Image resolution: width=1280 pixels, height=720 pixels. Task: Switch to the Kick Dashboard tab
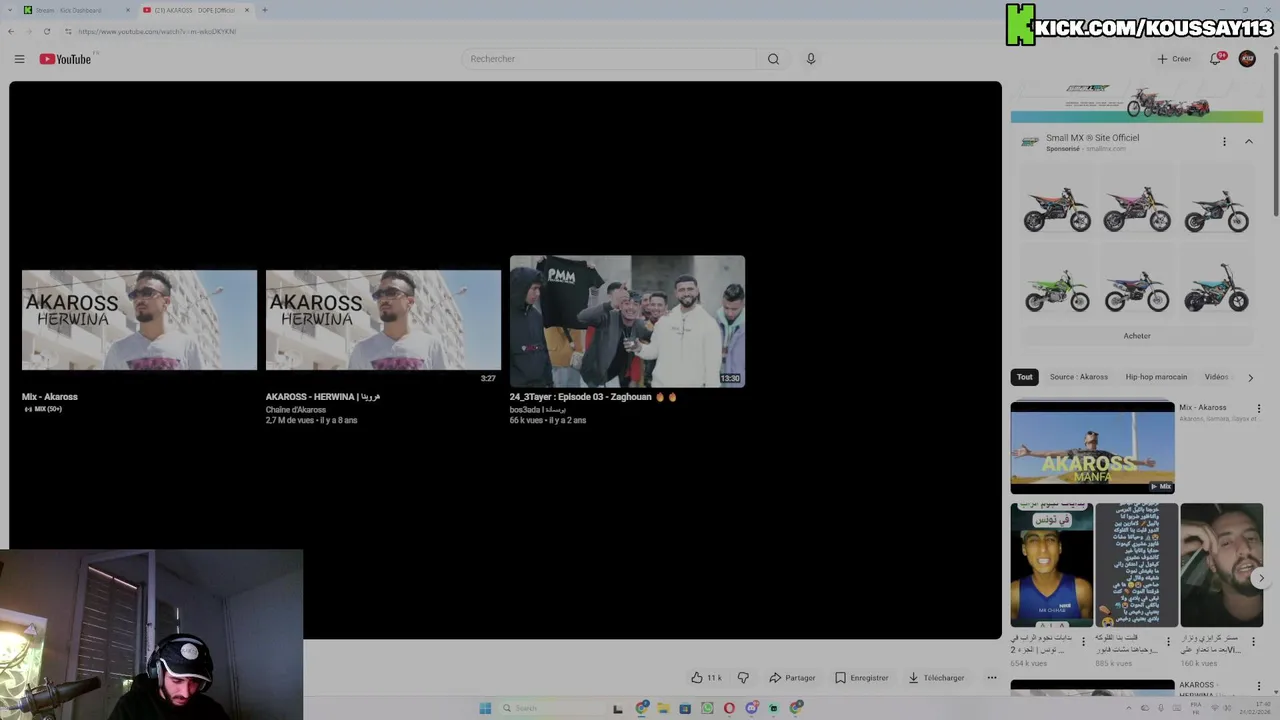coord(75,10)
